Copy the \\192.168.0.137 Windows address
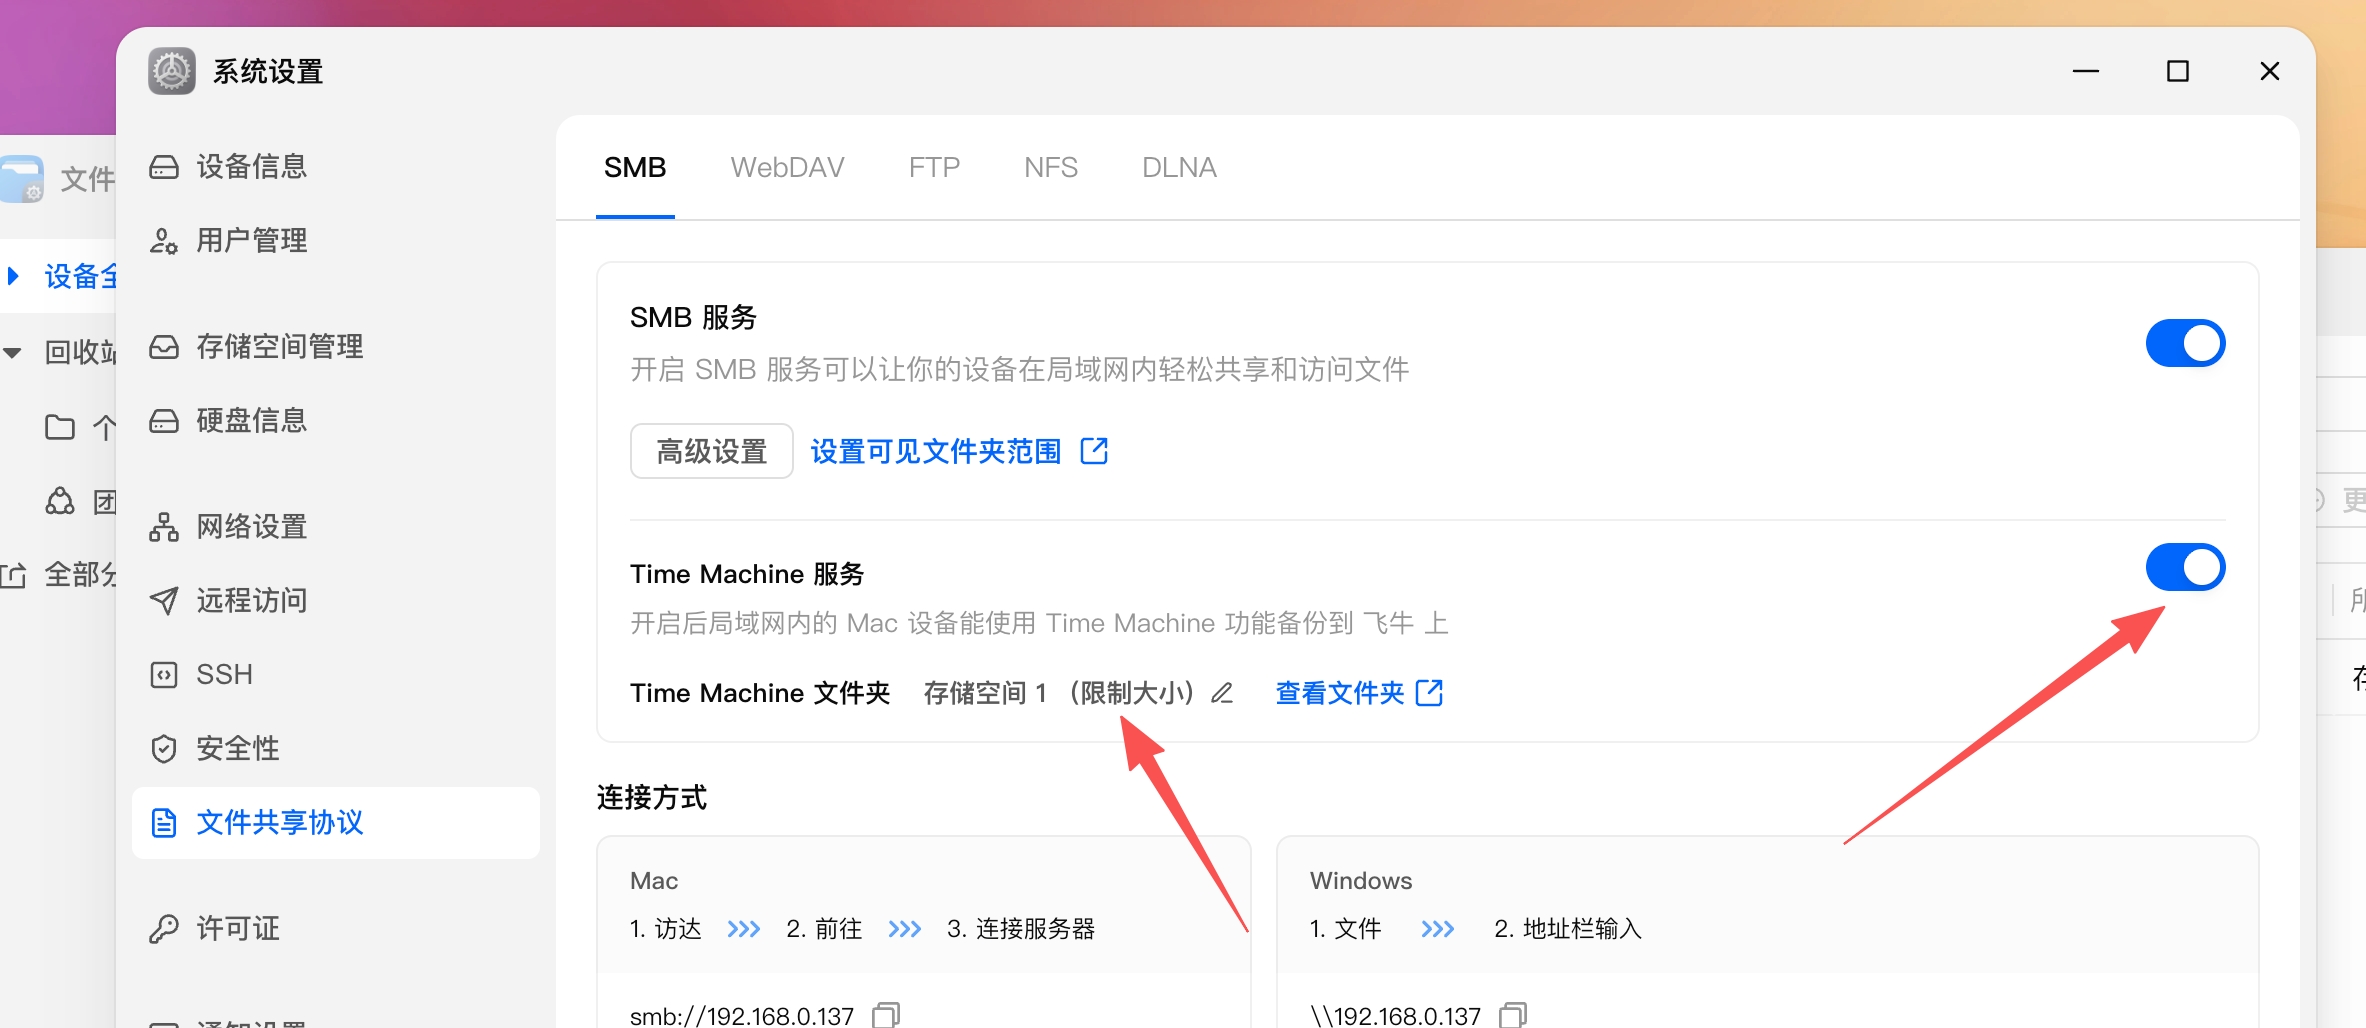2366x1028 pixels. click(1513, 1015)
